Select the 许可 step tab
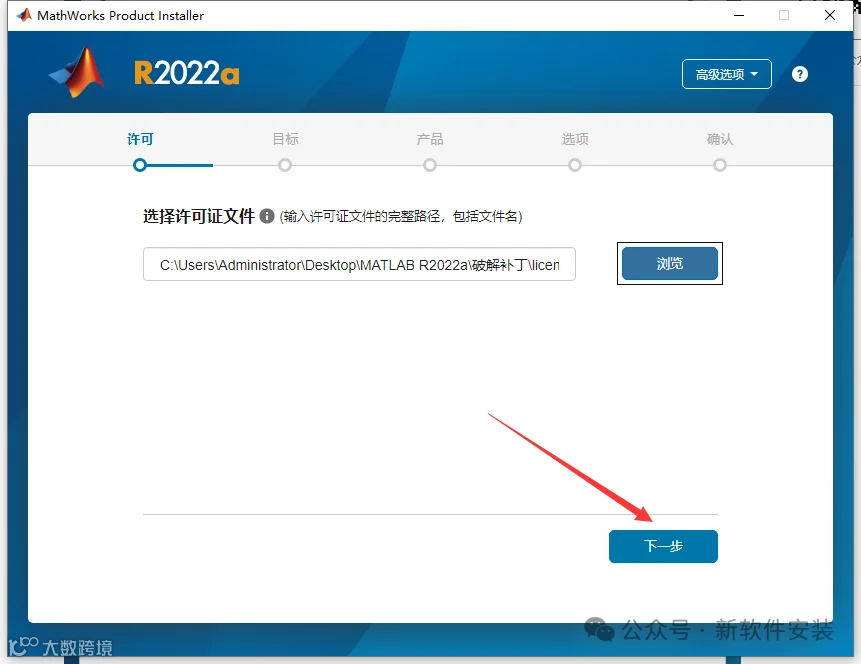The width and height of the screenshot is (861, 664). (x=140, y=139)
